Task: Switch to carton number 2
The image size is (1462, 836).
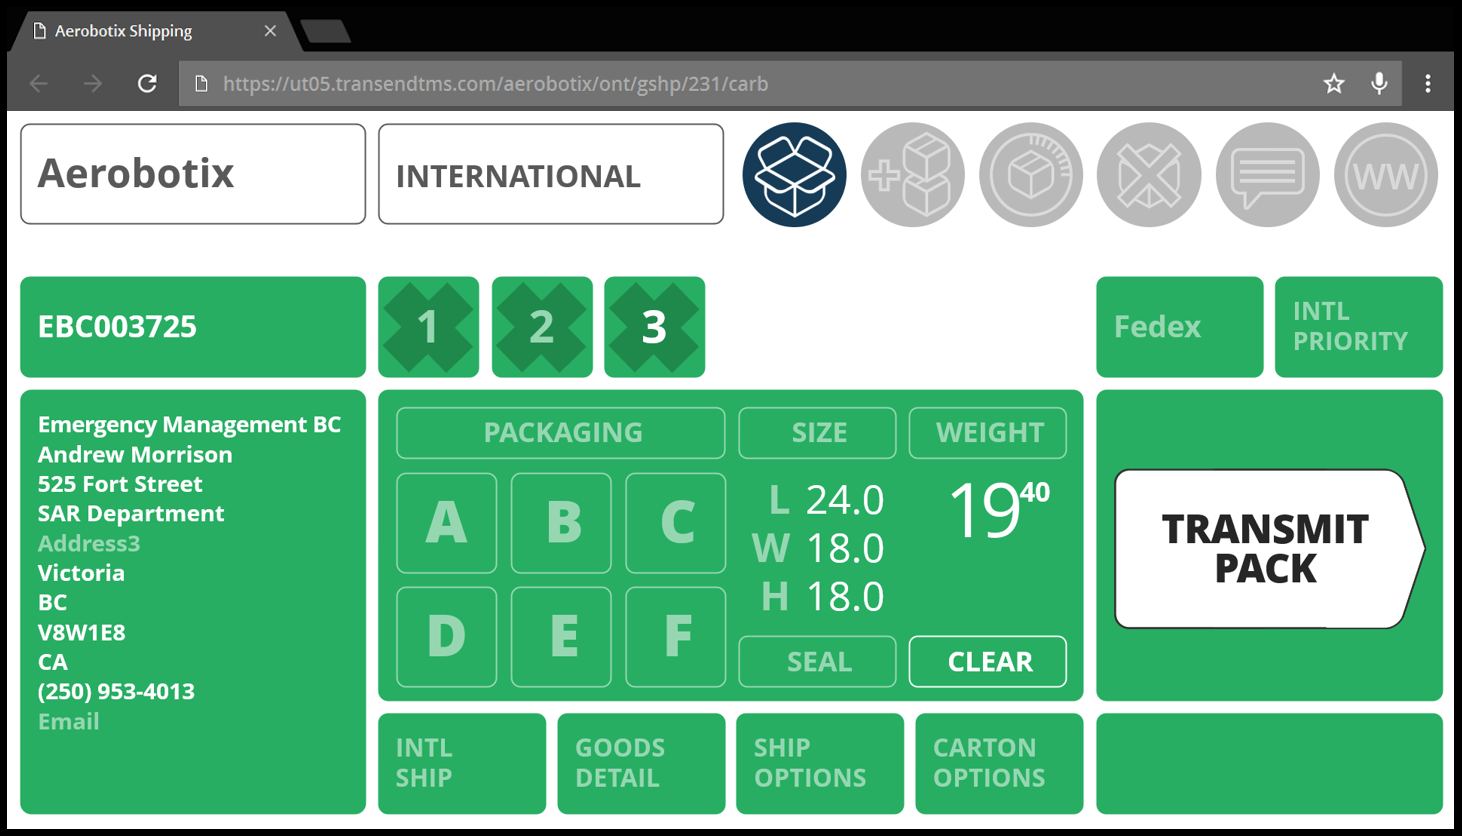Action: (542, 327)
